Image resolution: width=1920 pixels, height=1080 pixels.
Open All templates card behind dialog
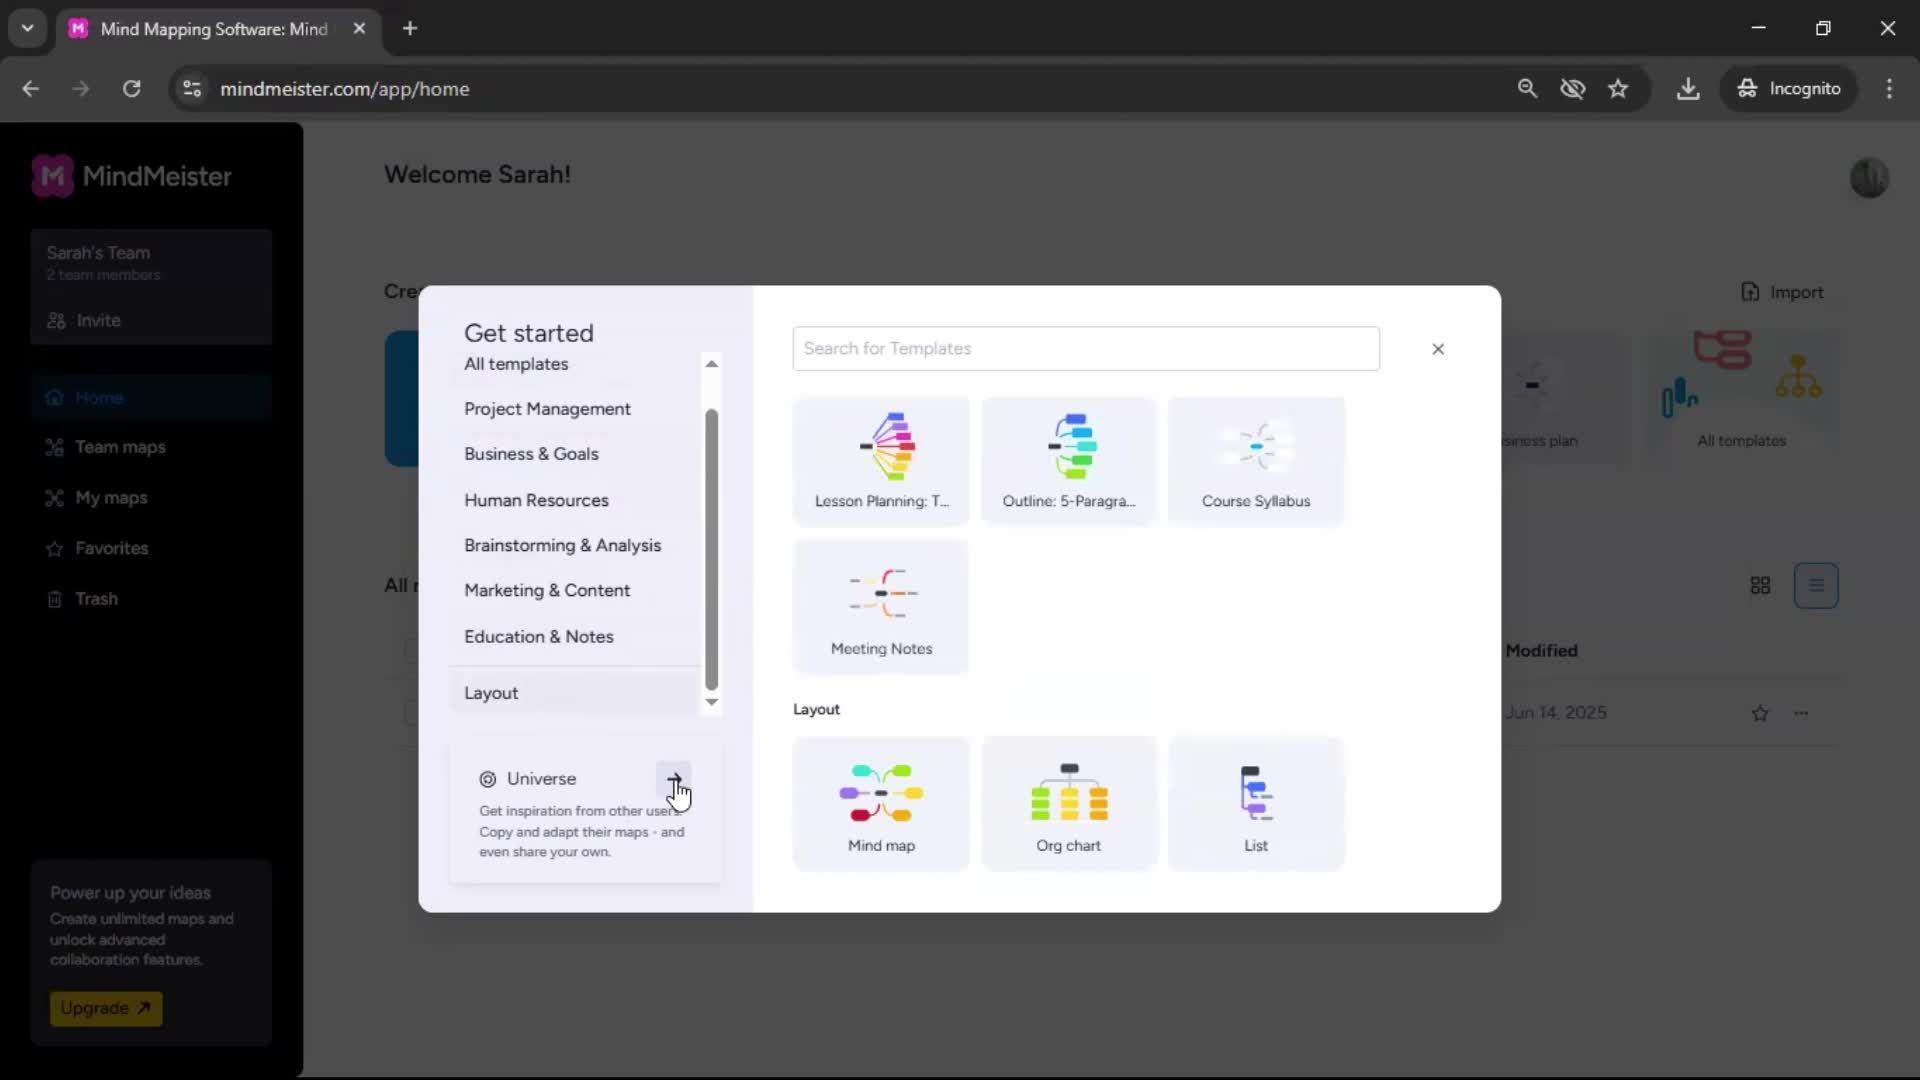tap(1742, 395)
